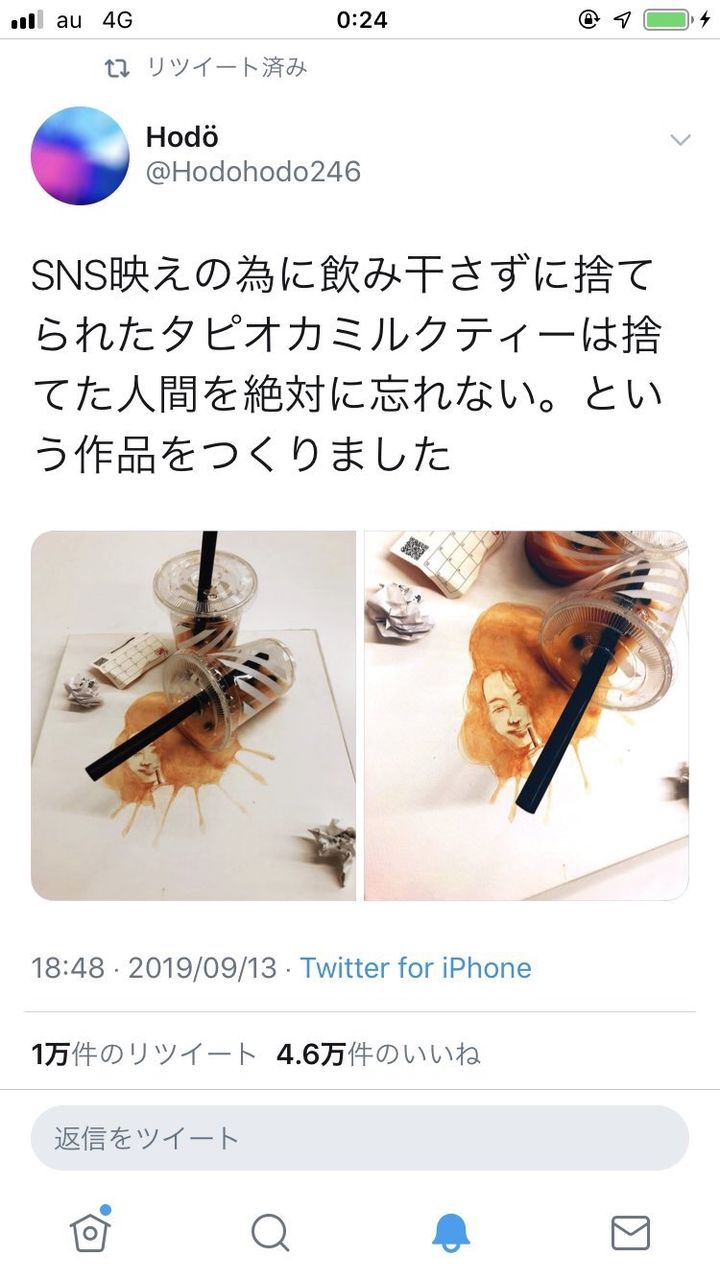Tap the Hodö display name
Screen dimensions: 720x1280
[182, 138]
